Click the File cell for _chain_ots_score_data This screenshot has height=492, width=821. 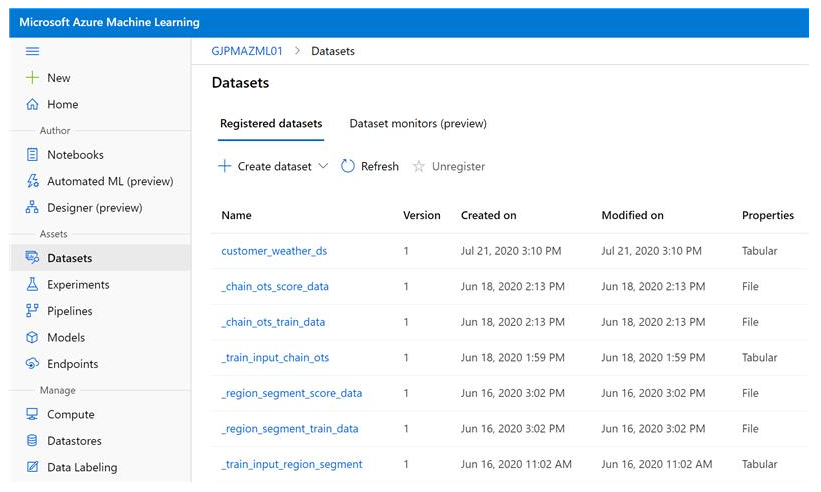[750, 286]
